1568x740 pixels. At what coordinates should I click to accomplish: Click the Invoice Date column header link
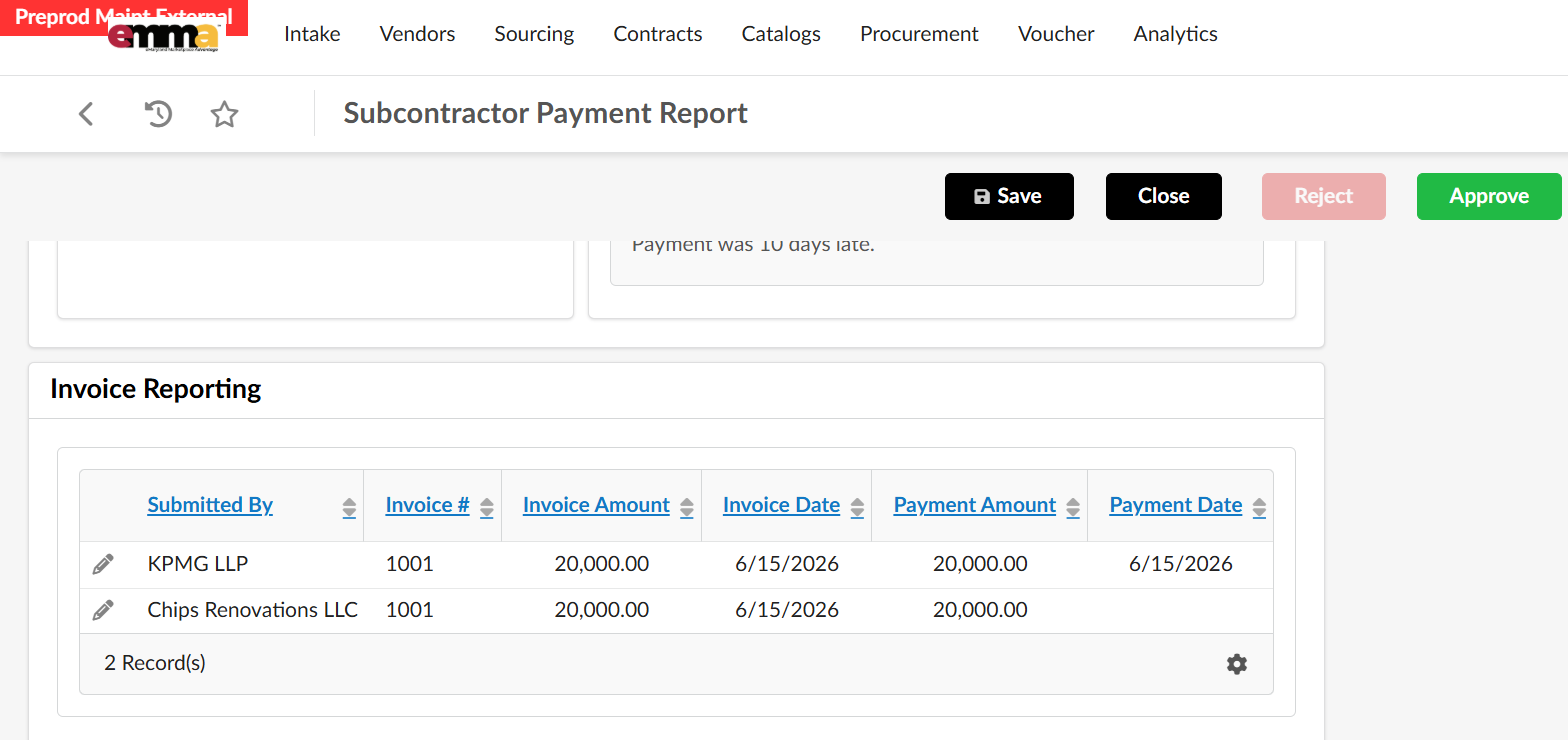[781, 505]
